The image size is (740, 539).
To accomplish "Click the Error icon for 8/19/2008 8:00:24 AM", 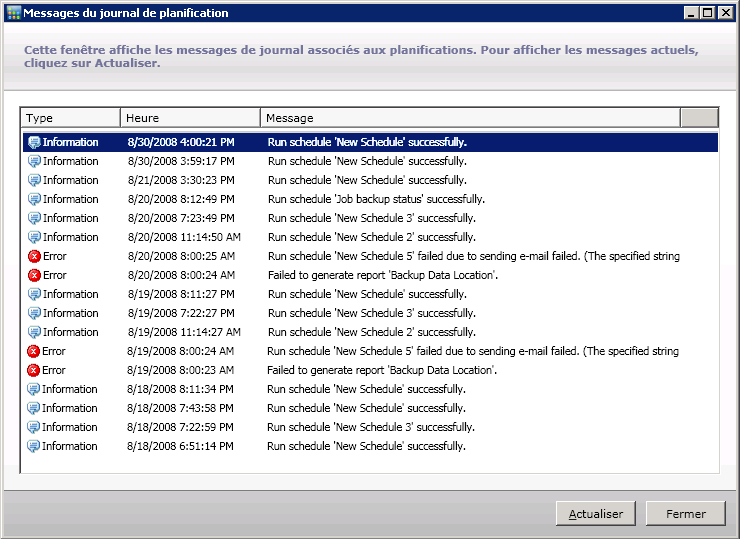I will coord(34,351).
